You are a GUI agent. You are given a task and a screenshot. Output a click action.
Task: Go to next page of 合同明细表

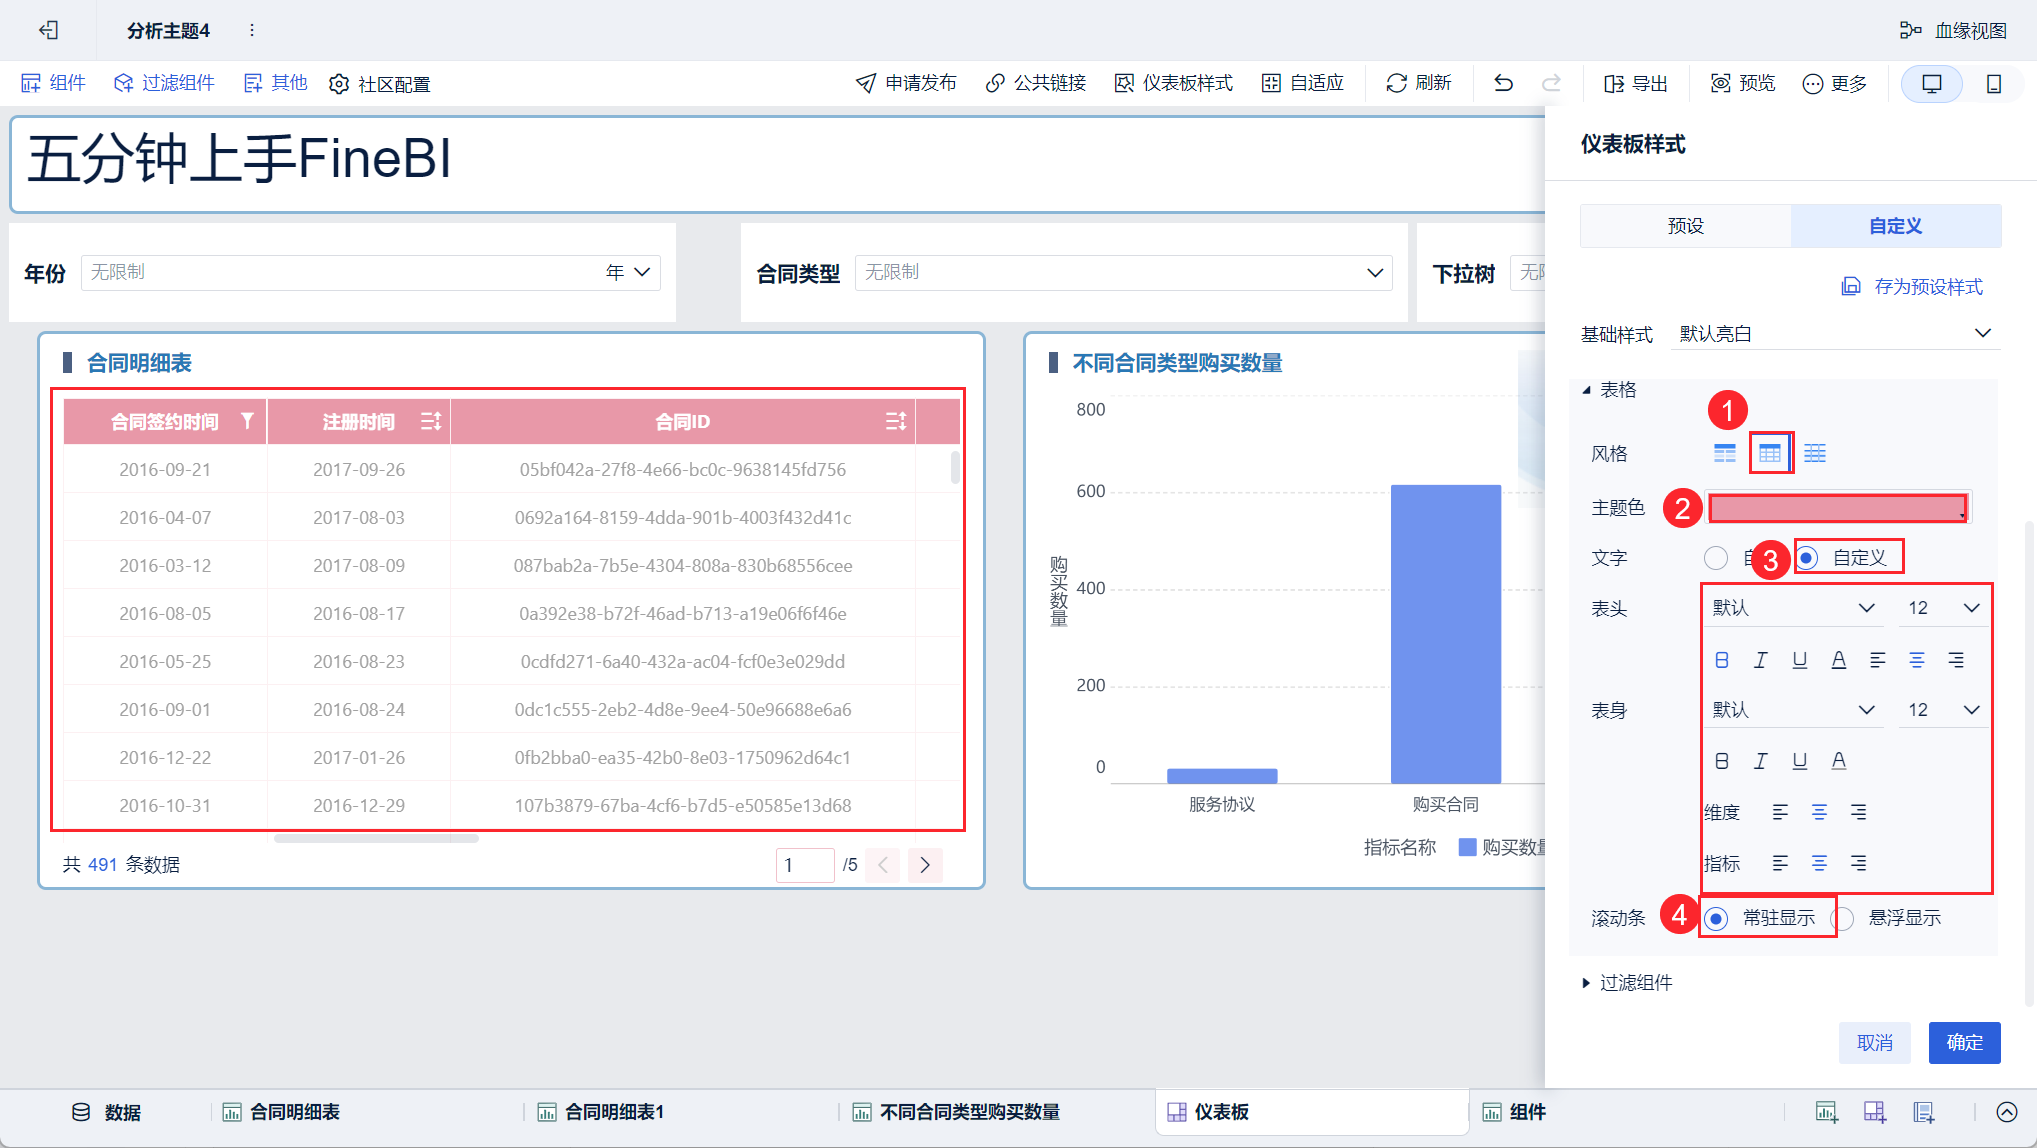[x=925, y=865]
